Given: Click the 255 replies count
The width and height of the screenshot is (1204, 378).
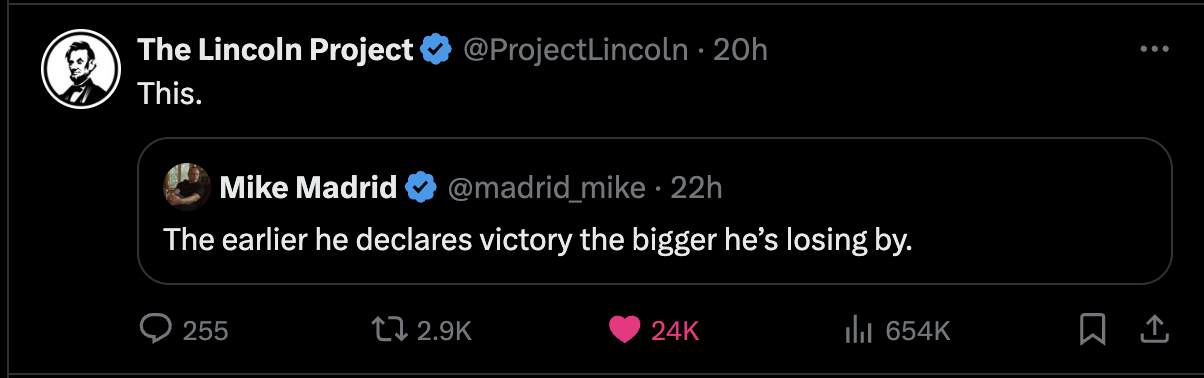Looking at the screenshot, I should [x=206, y=330].
